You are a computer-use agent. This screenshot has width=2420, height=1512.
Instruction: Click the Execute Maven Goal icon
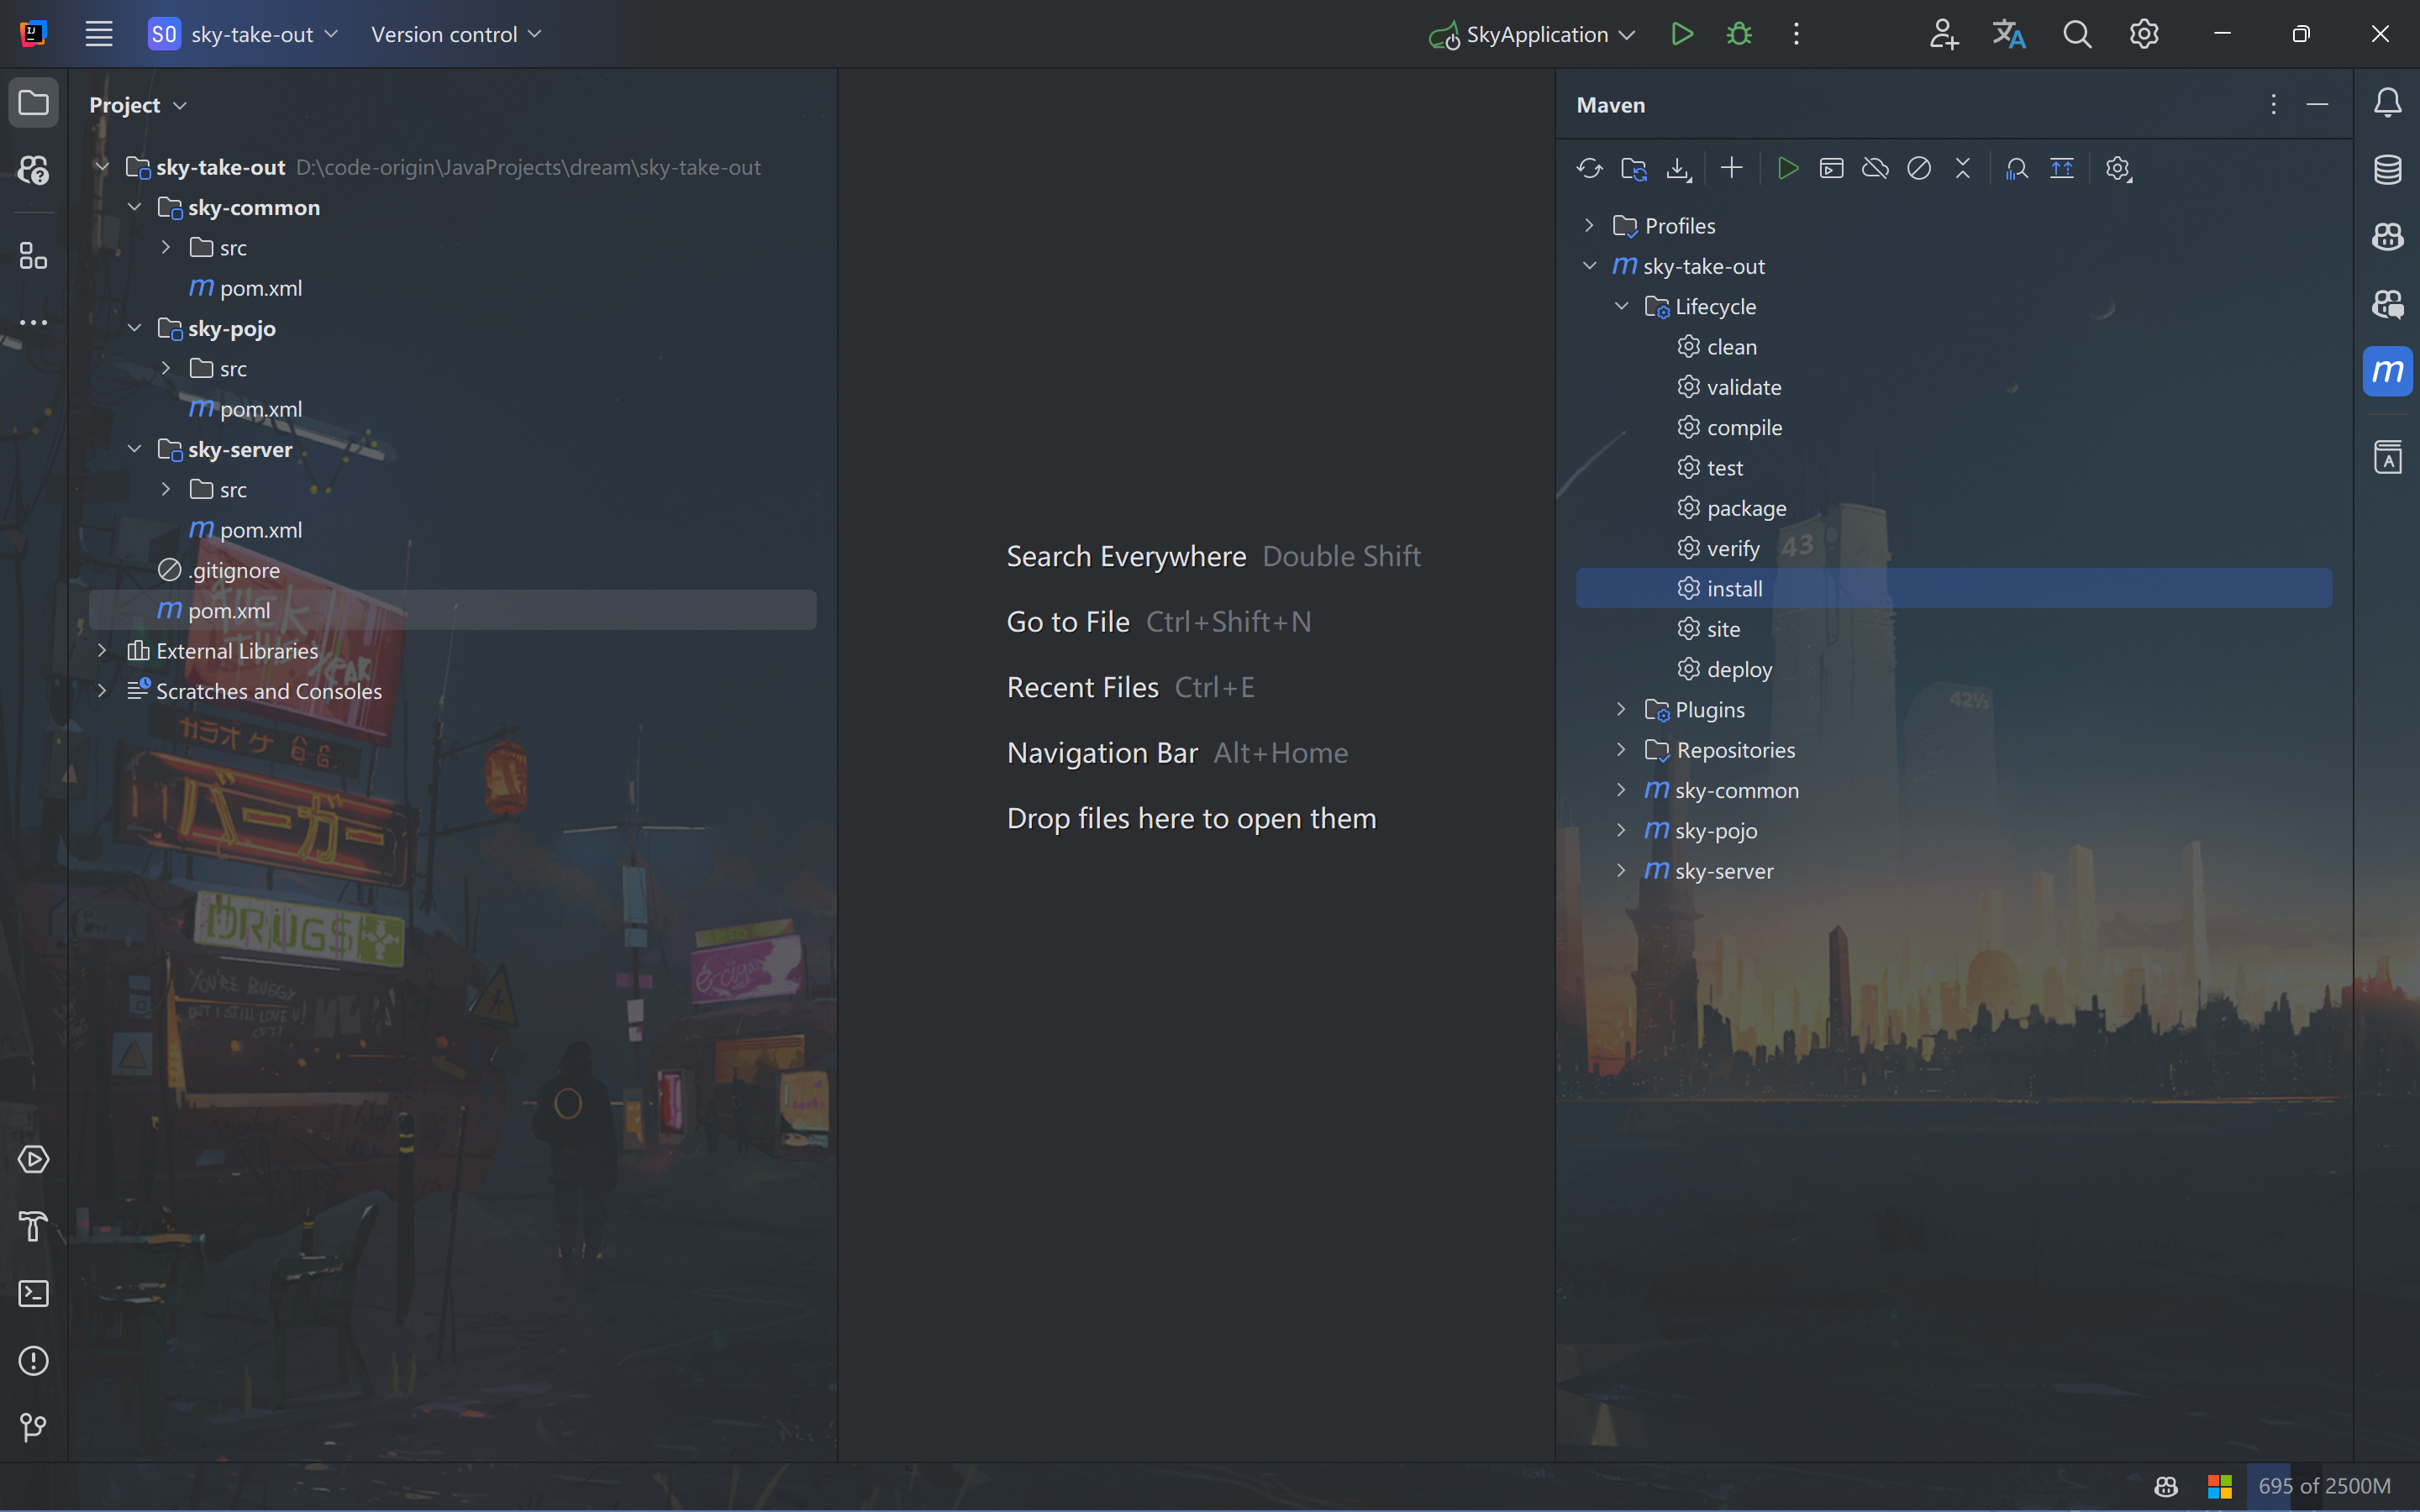(x=1831, y=168)
